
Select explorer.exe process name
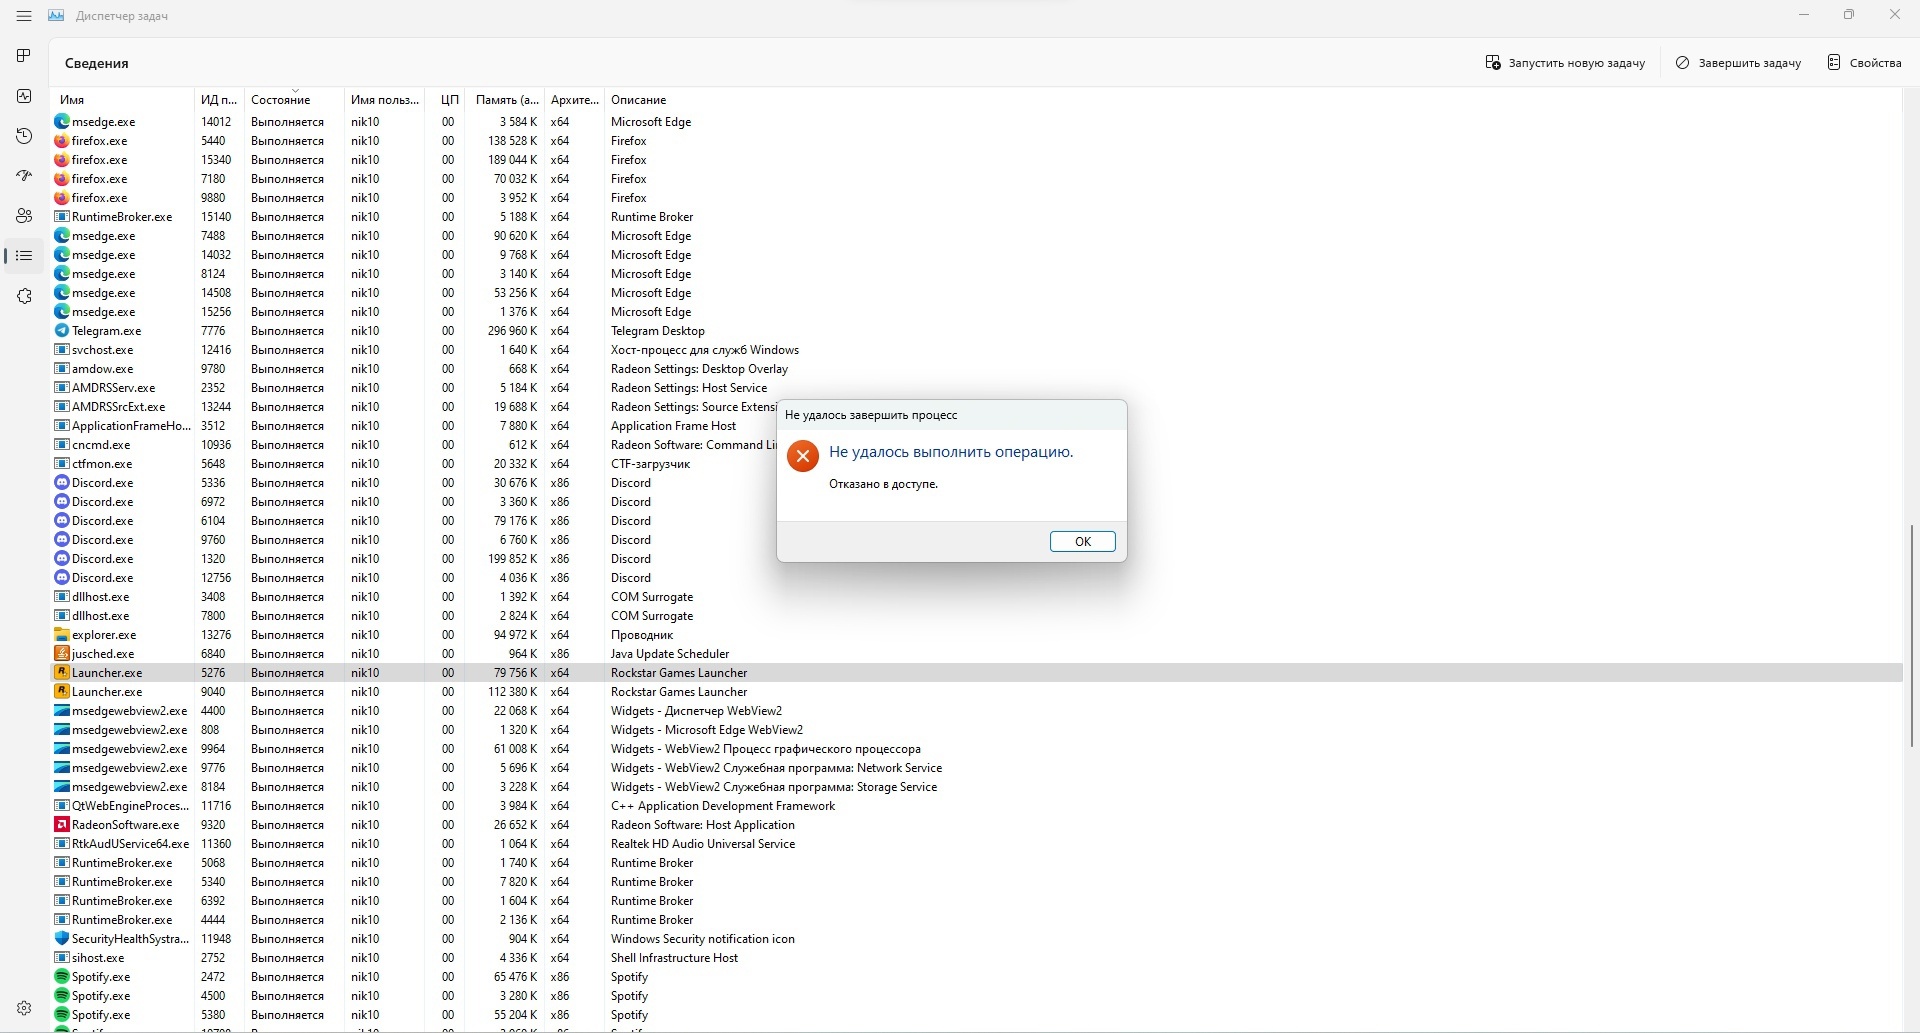[104, 635]
